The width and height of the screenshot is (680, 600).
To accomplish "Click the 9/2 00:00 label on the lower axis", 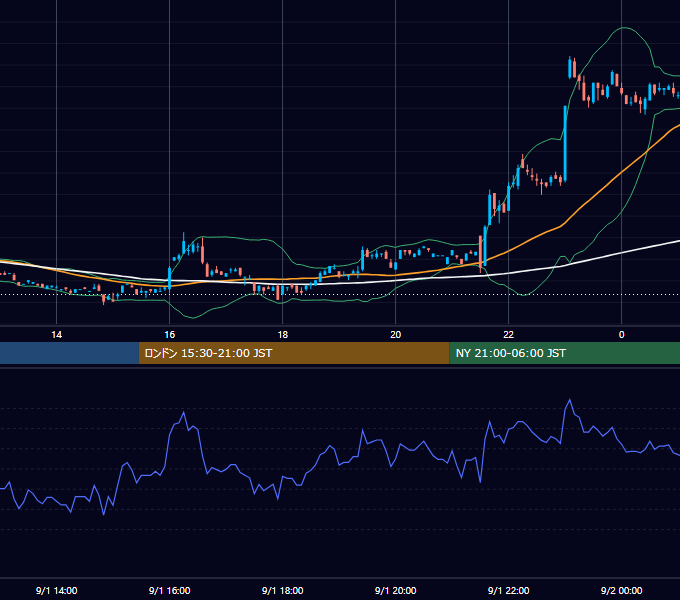I will [621, 590].
